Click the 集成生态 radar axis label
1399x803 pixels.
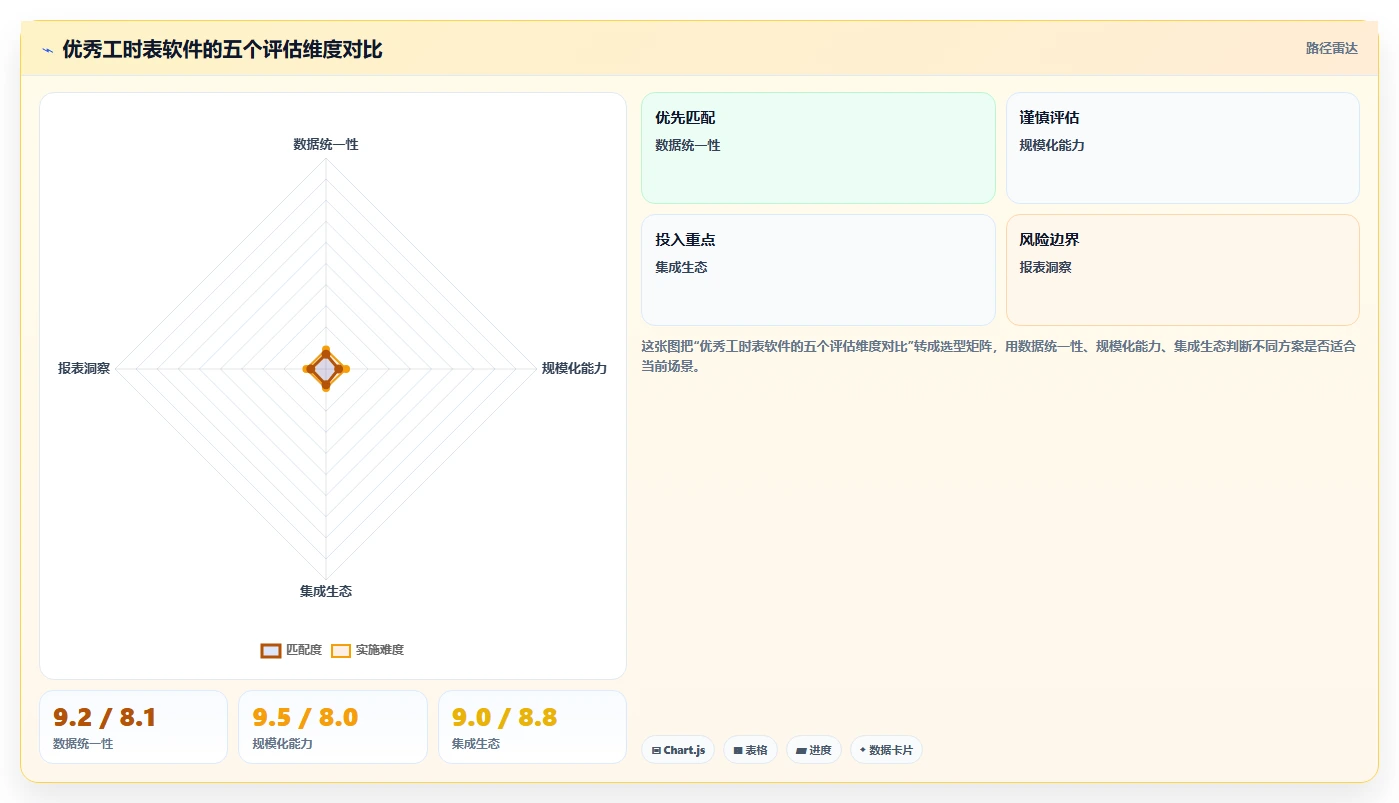click(326, 591)
